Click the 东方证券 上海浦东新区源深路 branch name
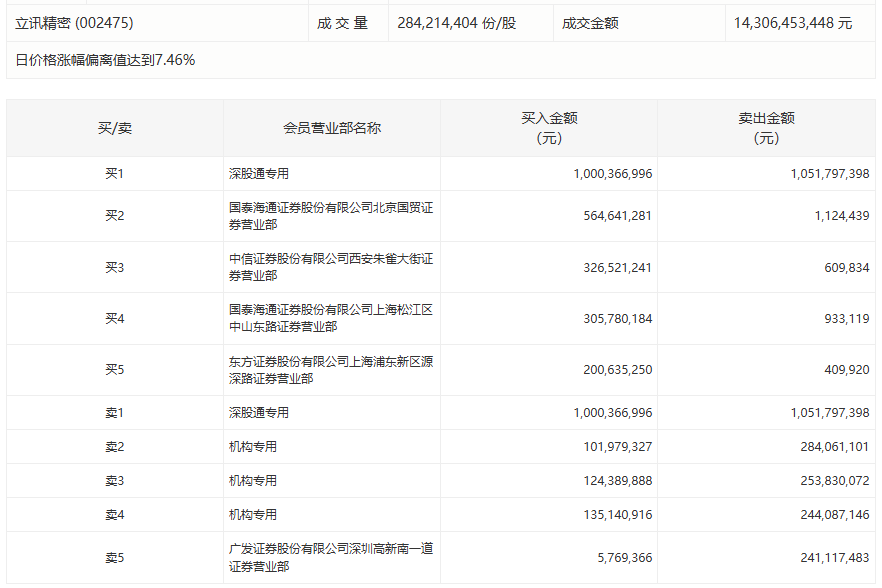Viewport: 882px width, 588px height. (x=331, y=370)
